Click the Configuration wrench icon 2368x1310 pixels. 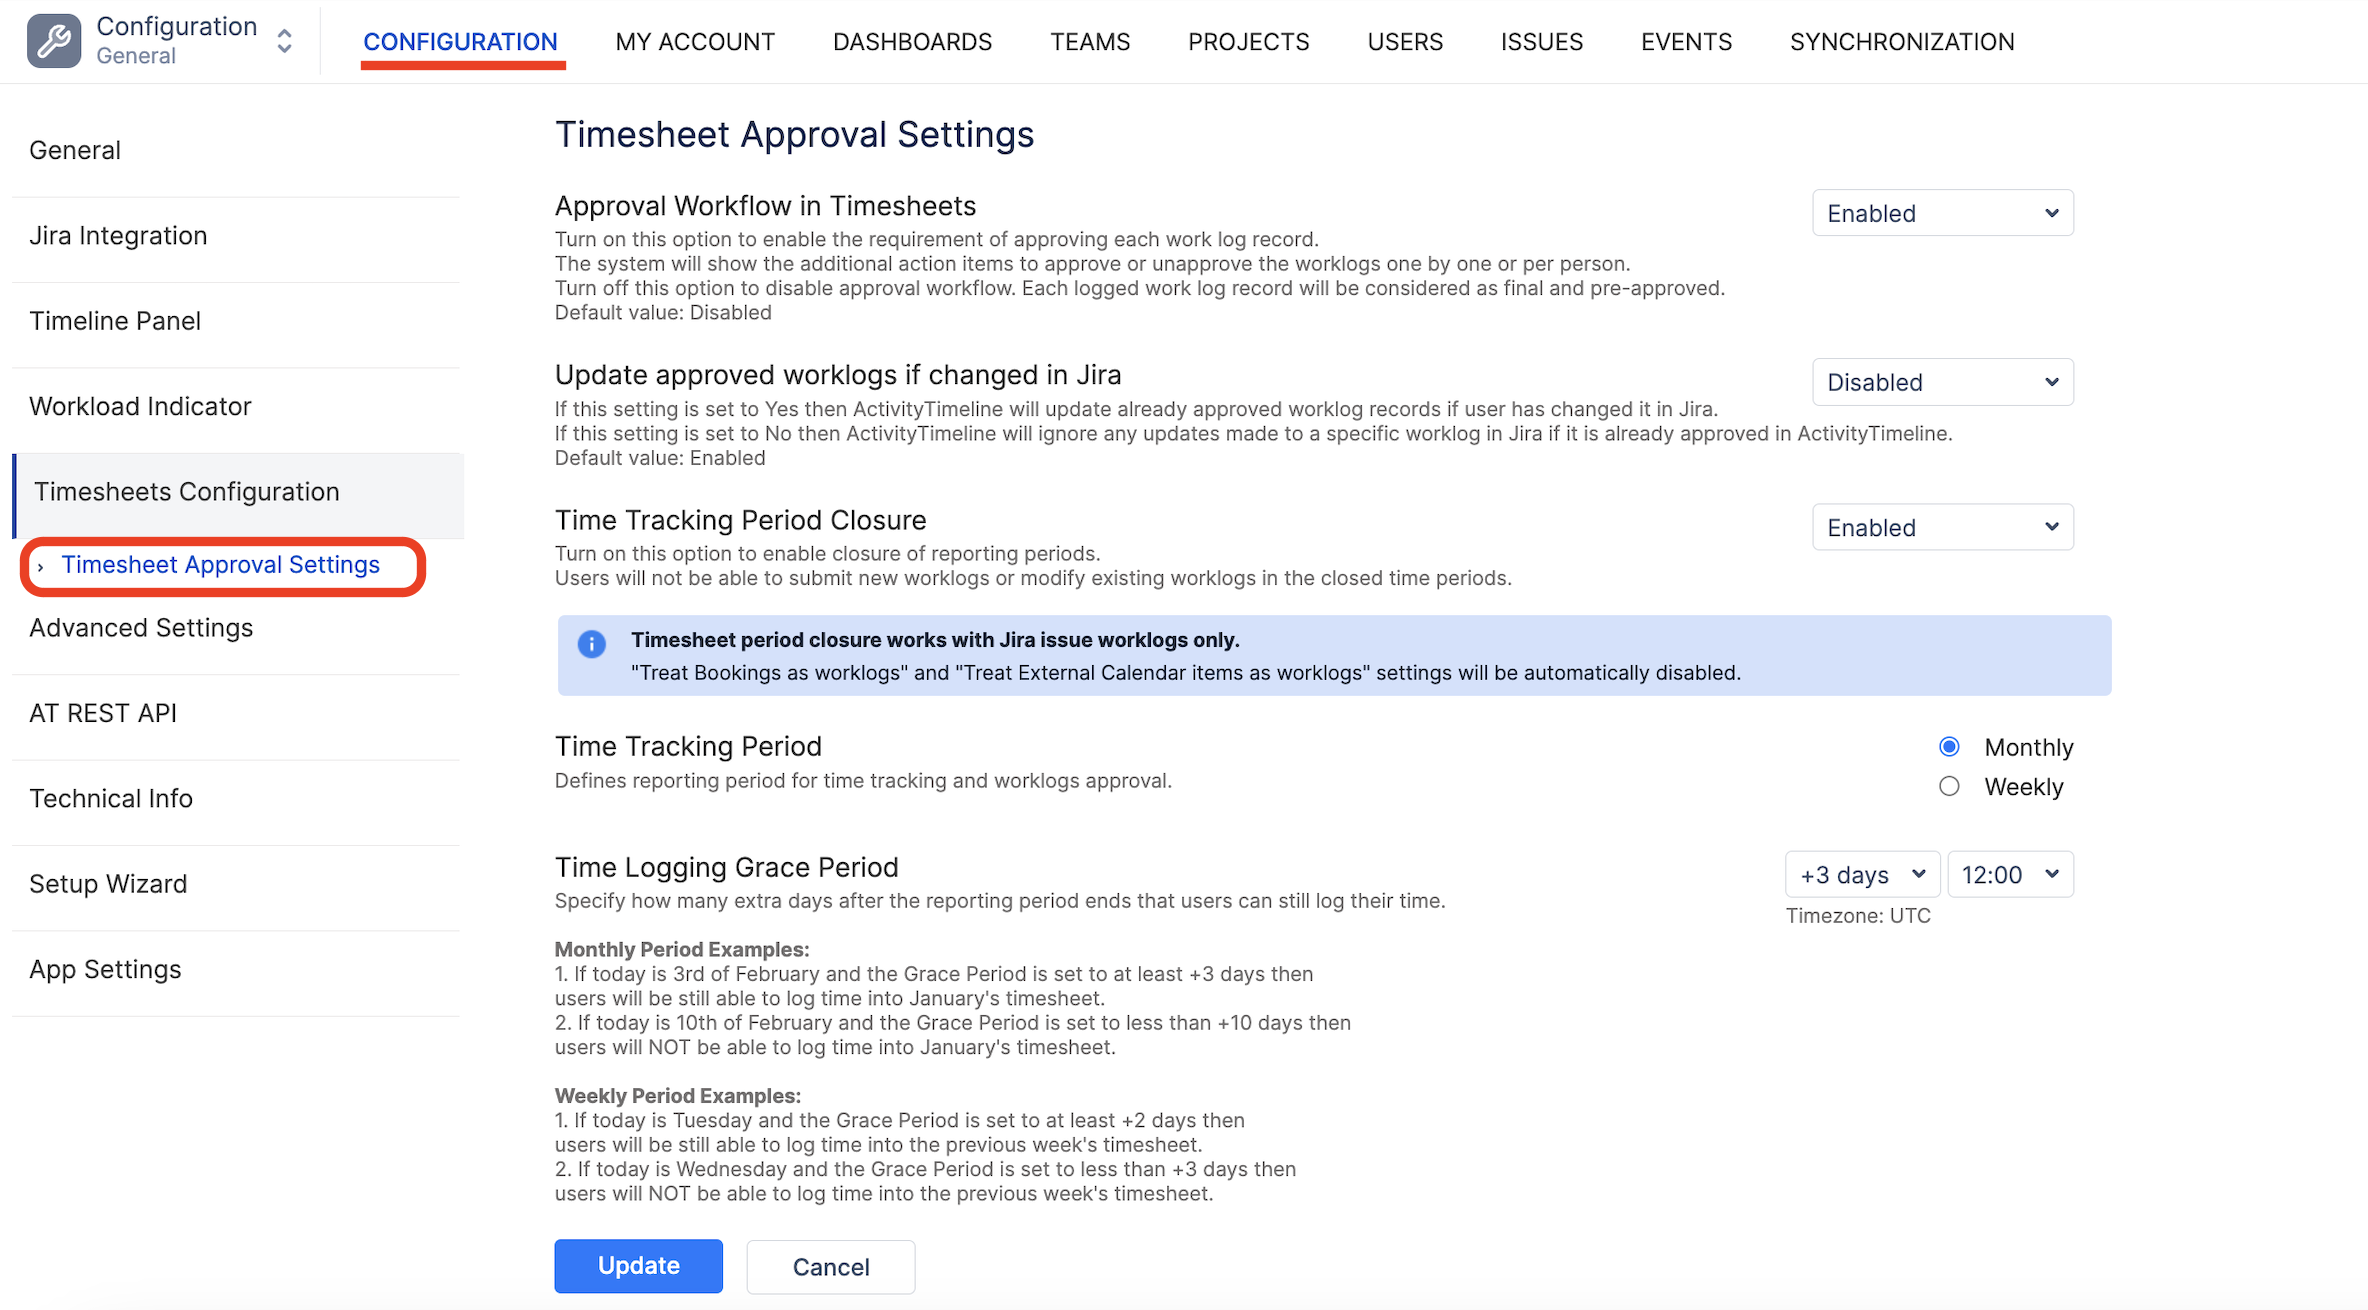(53, 40)
